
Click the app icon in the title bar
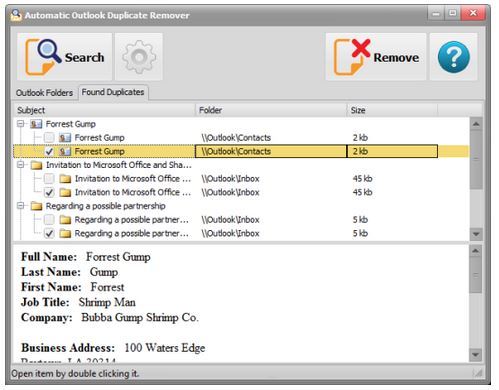click(16, 15)
